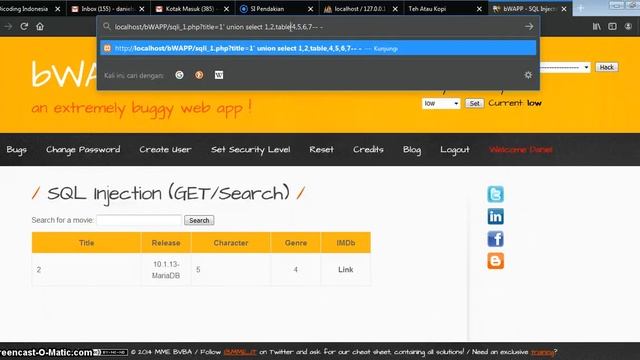Click the go arrow in the address bar
The width and height of the screenshot is (640, 360).
point(529,27)
